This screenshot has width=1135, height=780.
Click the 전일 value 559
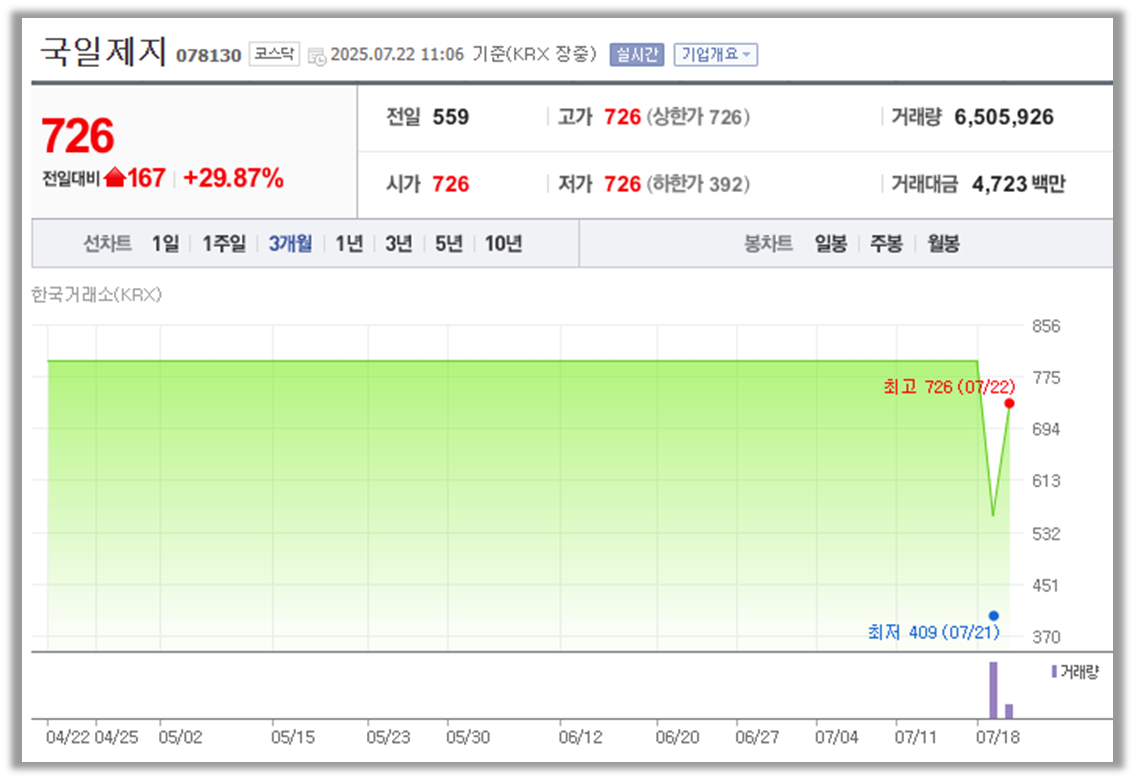[451, 116]
